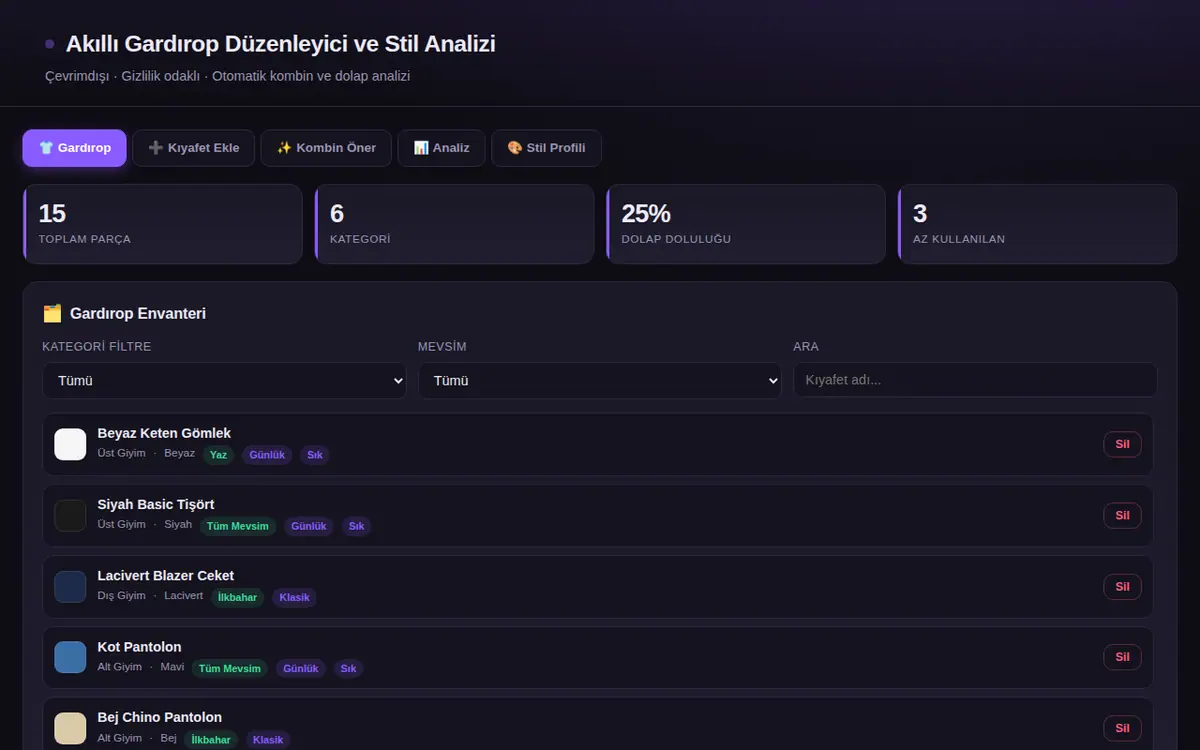The image size is (1200, 750).
Task: Click the Dolap Doluluğu stat card
Action: pyautogui.click(x=746, y=224)
